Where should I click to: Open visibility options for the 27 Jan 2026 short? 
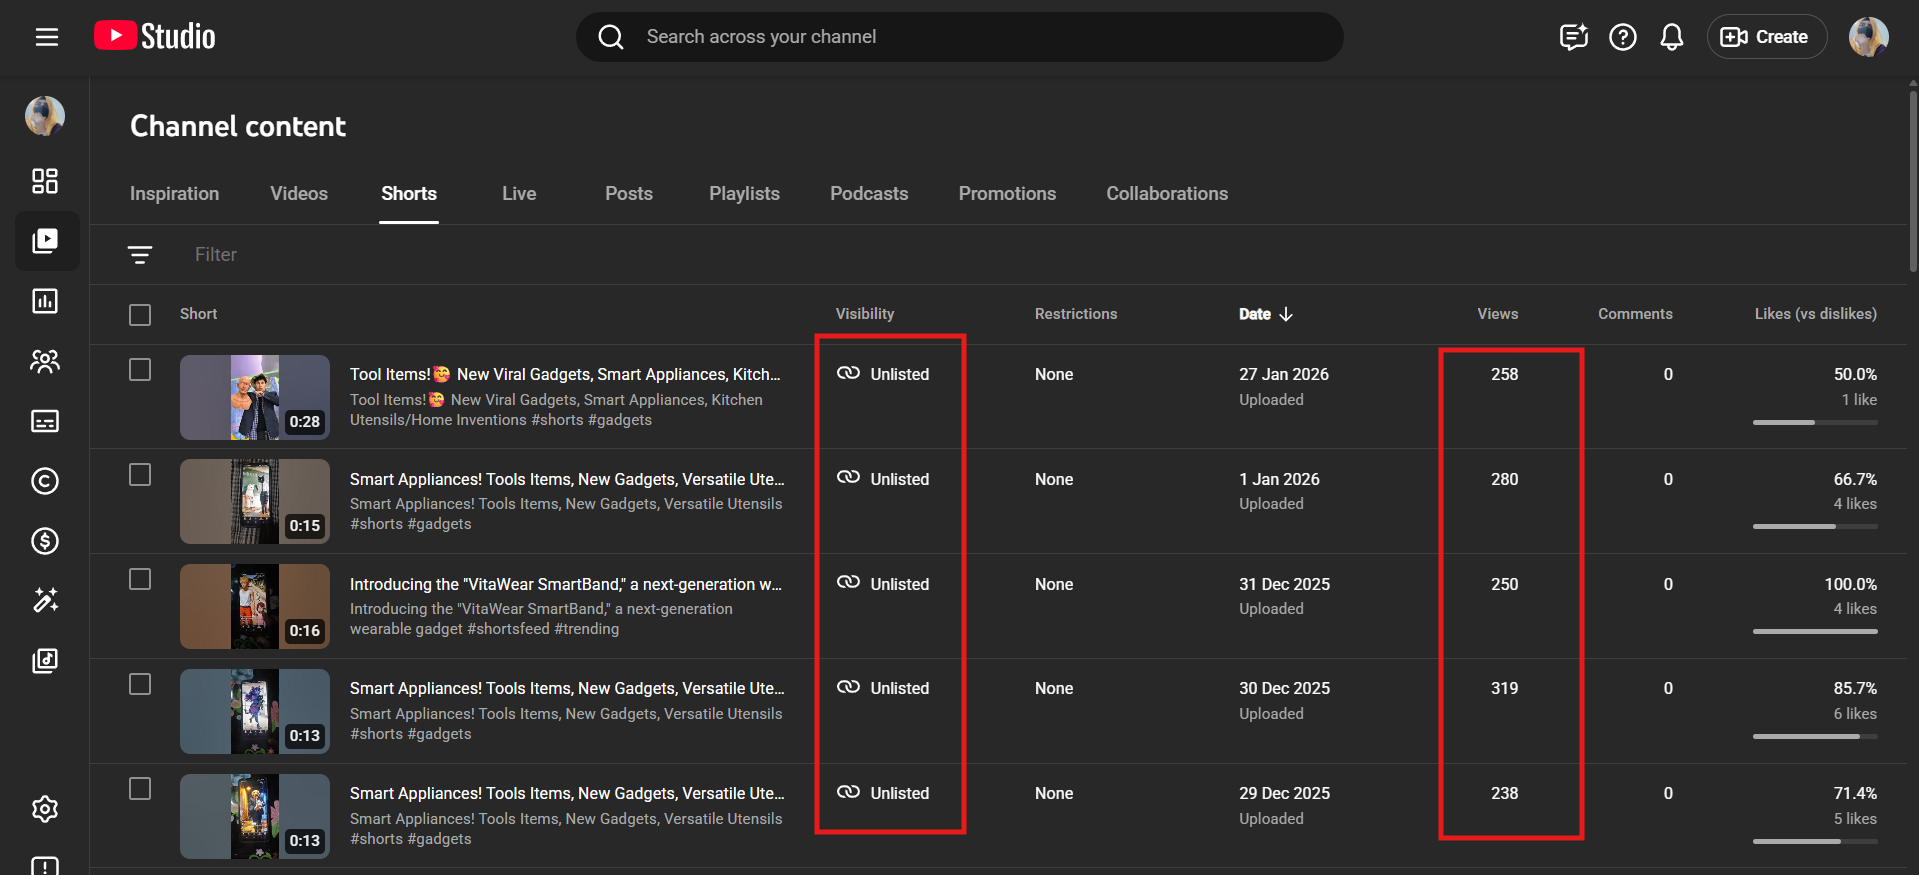884,374
